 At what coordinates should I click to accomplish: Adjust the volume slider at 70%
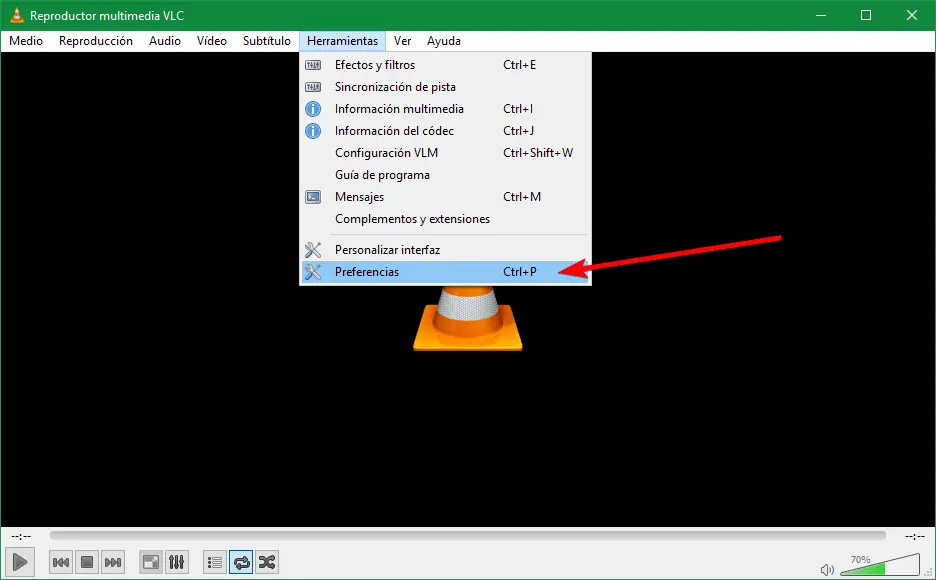click(x=879, y=565)
